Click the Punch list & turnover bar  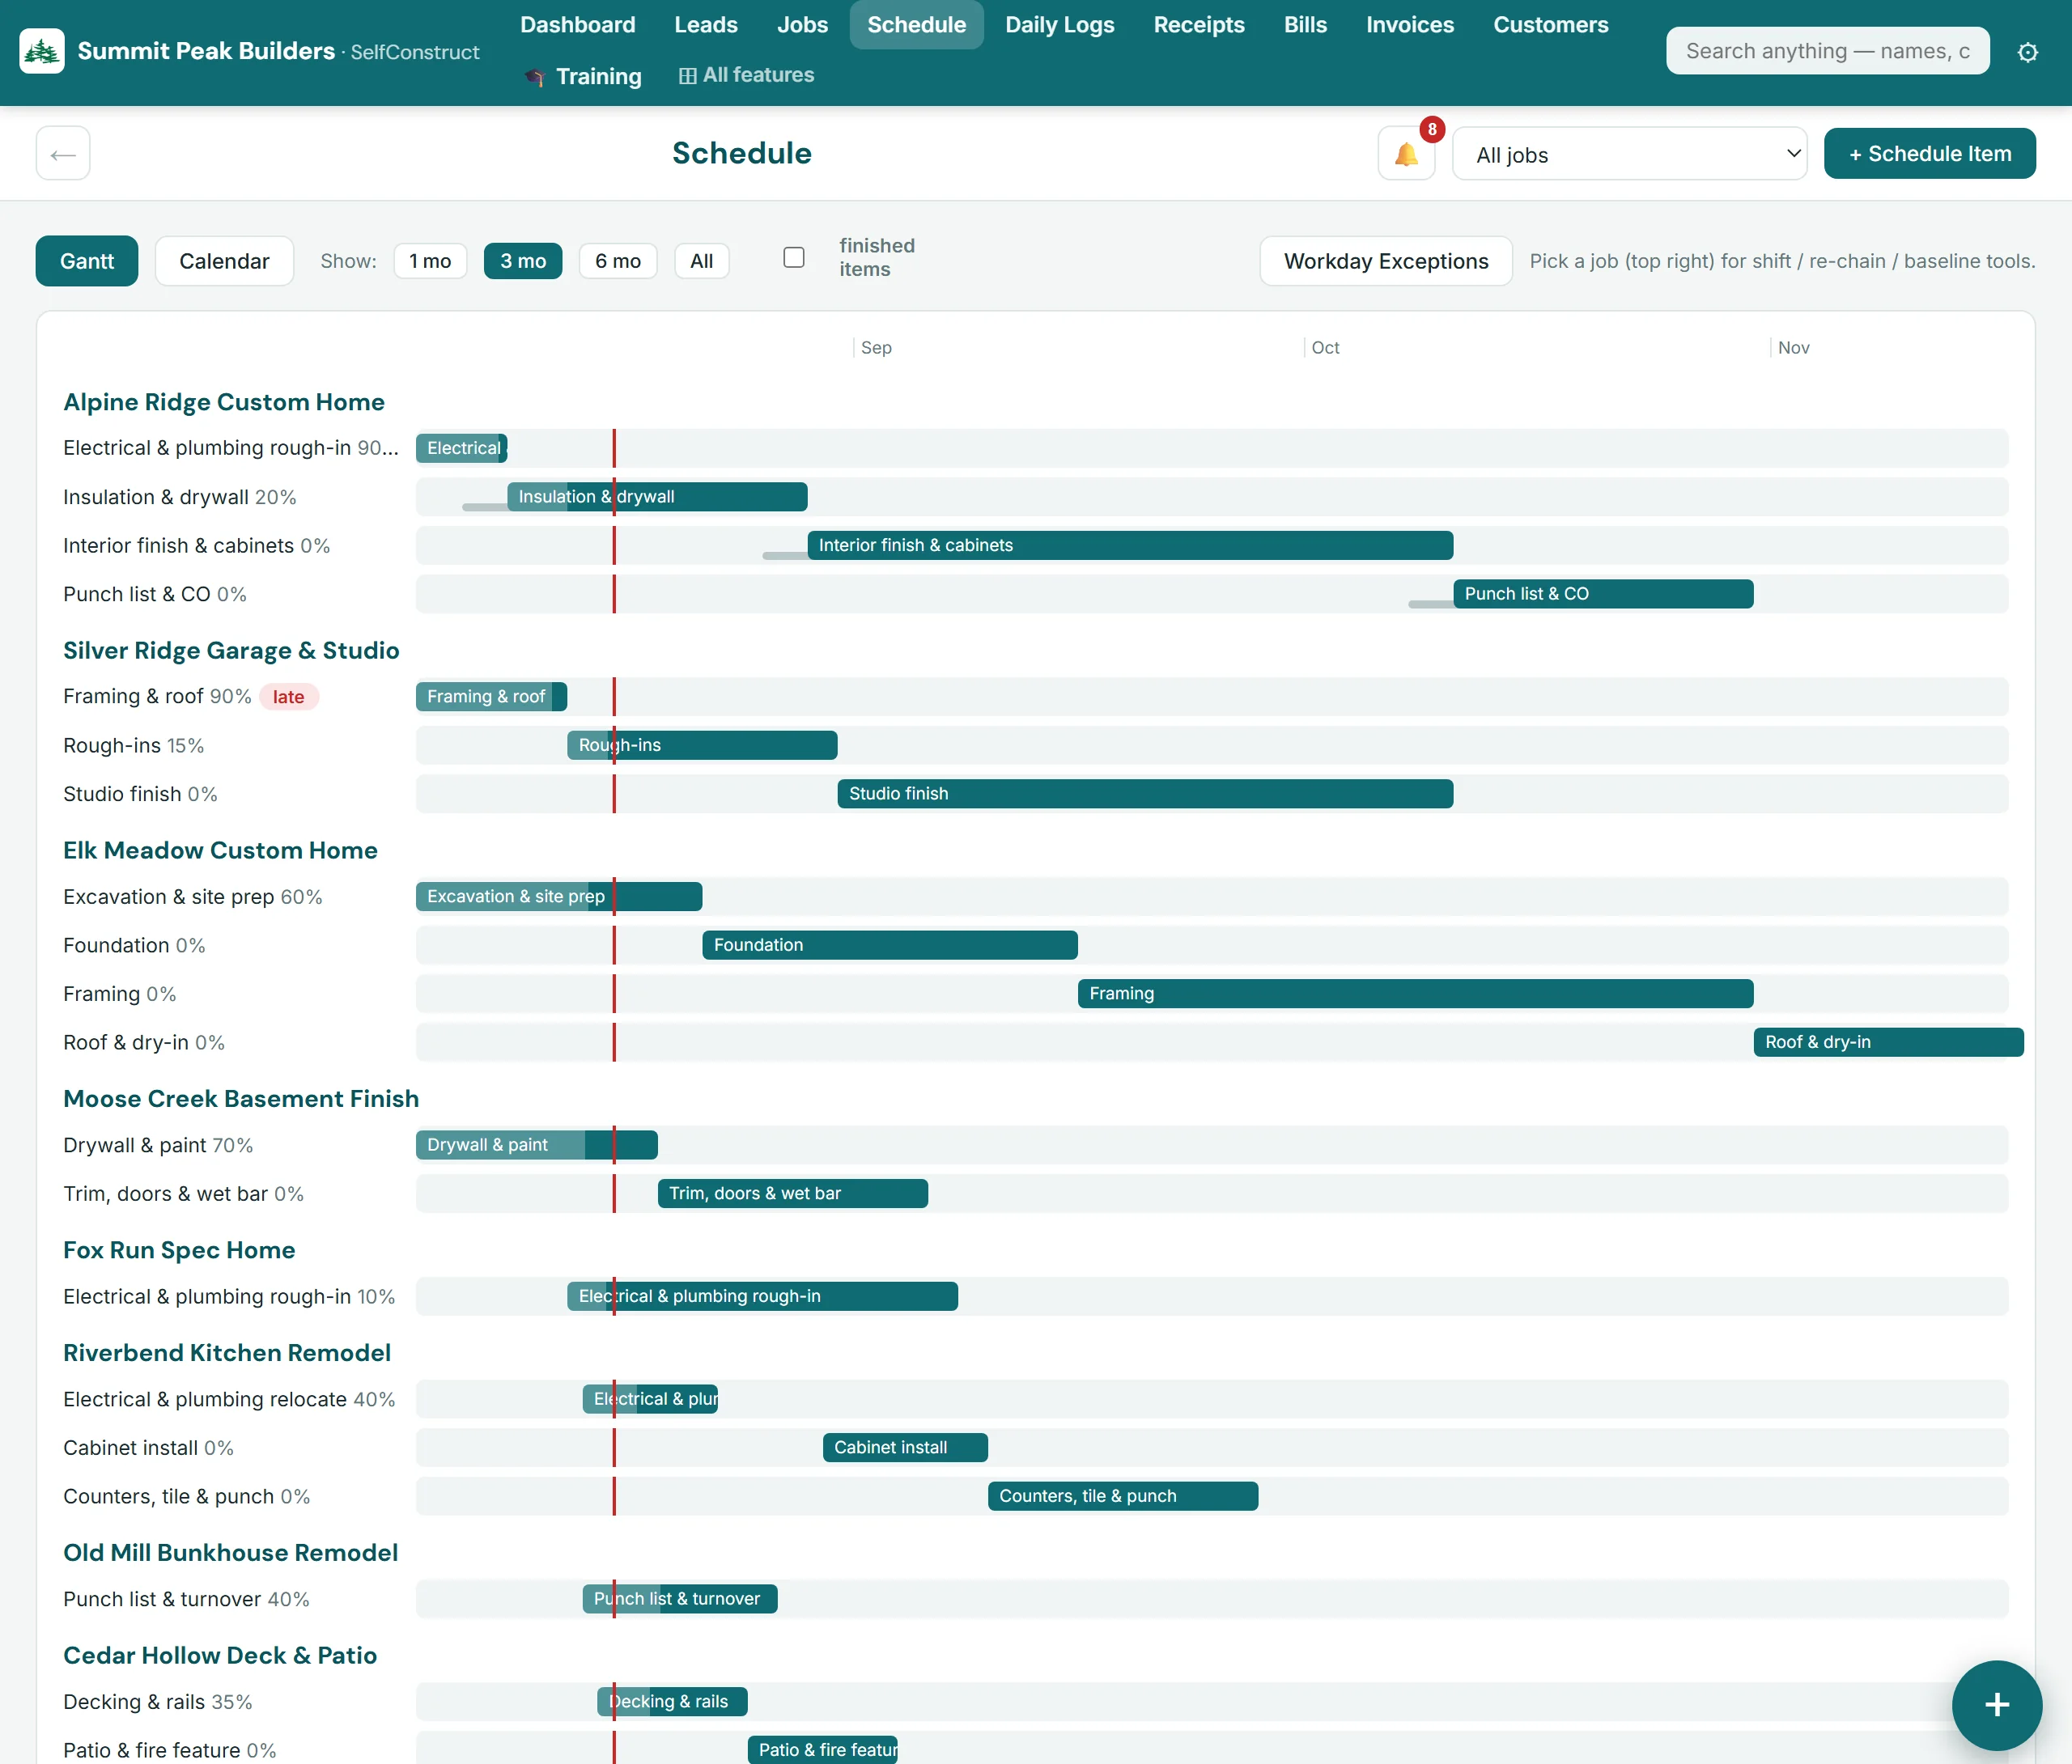click(x=680, y=1599)
